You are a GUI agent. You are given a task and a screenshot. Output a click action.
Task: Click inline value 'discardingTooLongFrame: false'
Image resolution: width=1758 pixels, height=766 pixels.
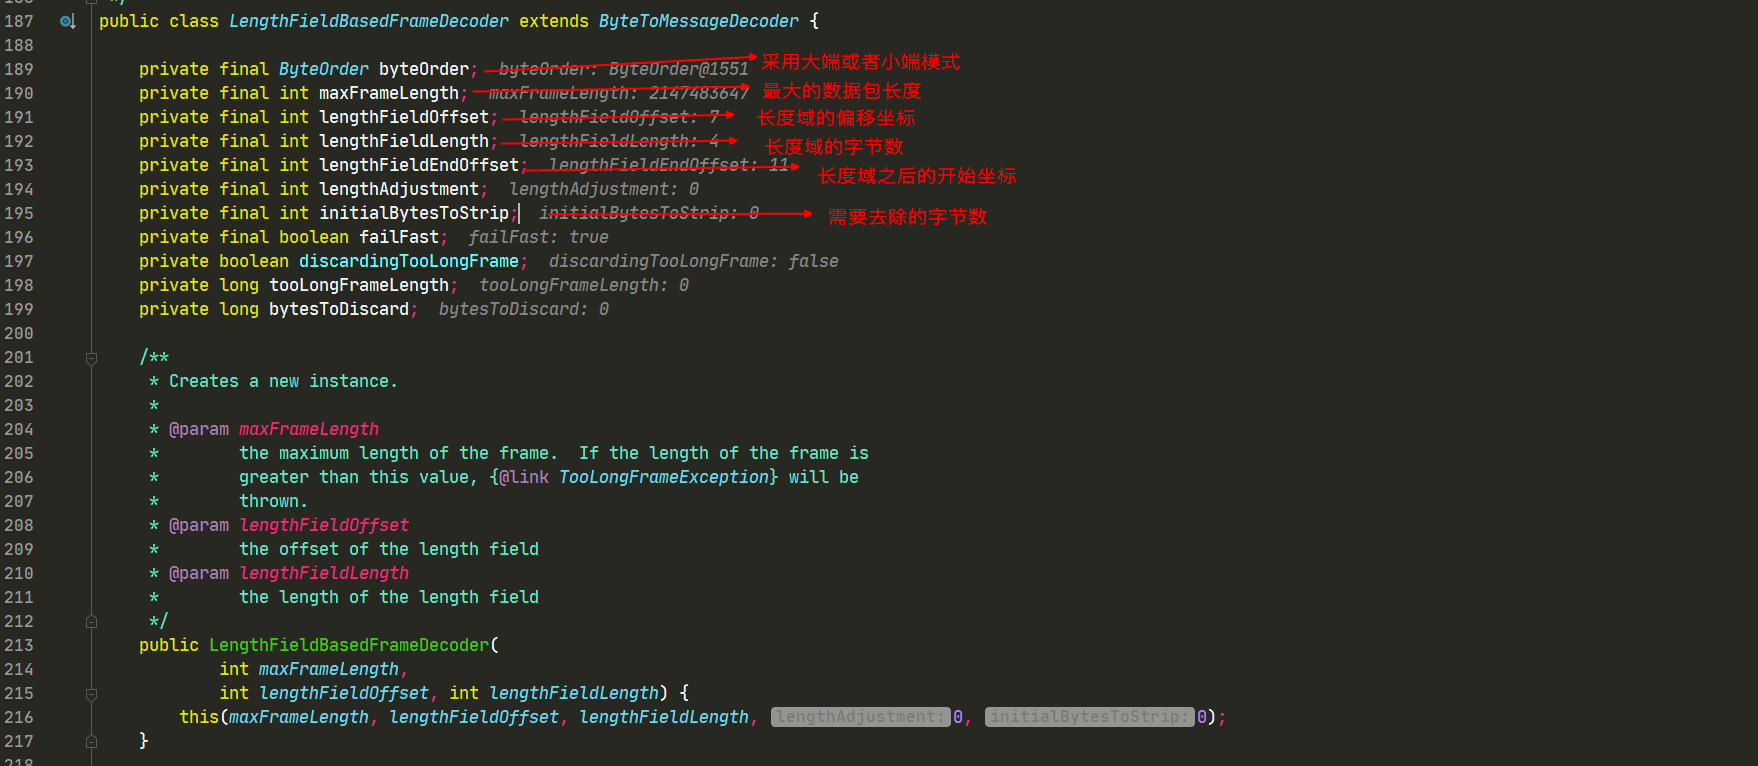[x=694, y=261]
